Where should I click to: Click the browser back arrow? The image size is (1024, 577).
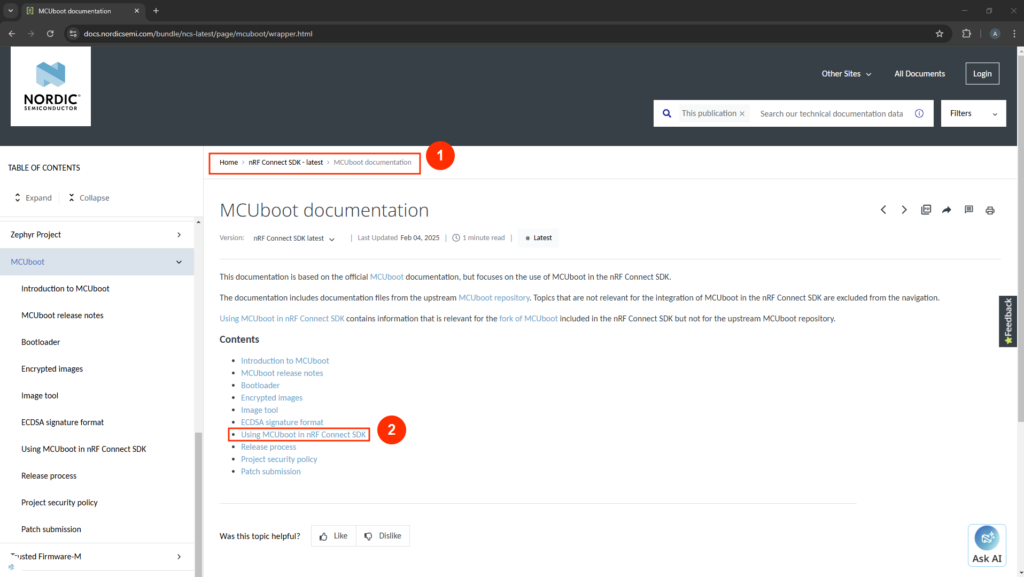tap(12, 33)
